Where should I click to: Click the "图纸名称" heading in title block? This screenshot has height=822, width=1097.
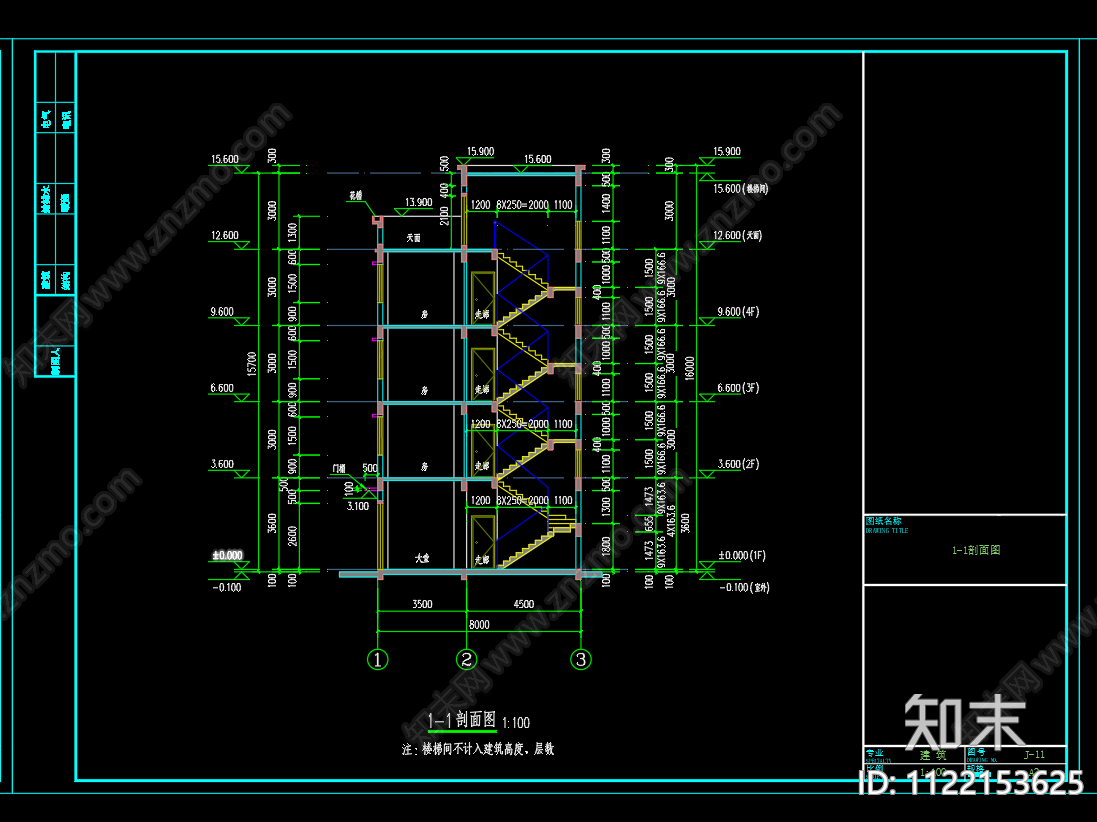[x=884, y=521]
